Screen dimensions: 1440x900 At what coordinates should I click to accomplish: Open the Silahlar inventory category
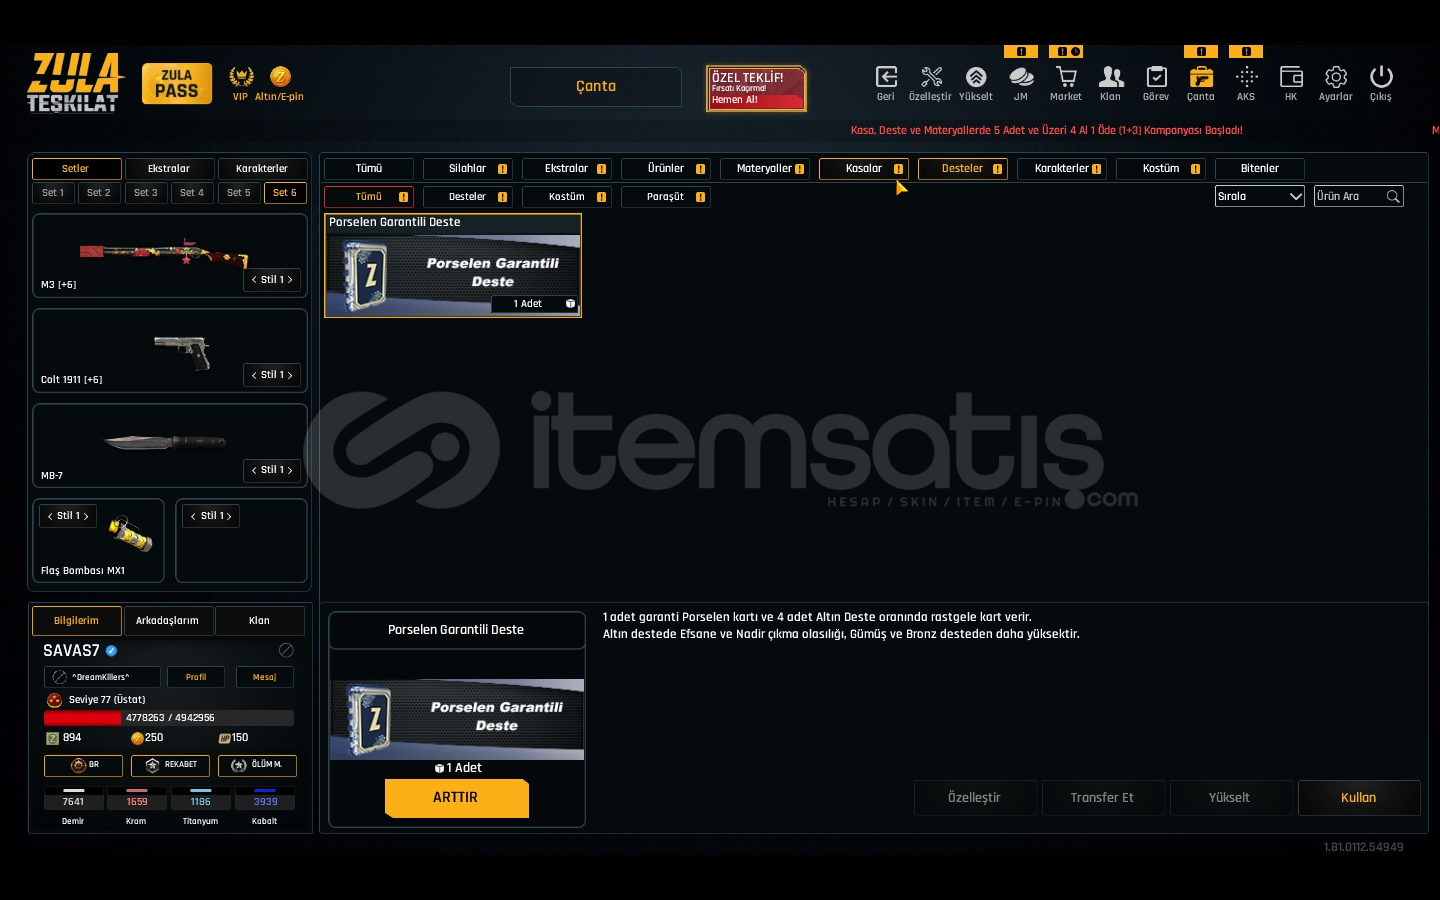point(467,169)
